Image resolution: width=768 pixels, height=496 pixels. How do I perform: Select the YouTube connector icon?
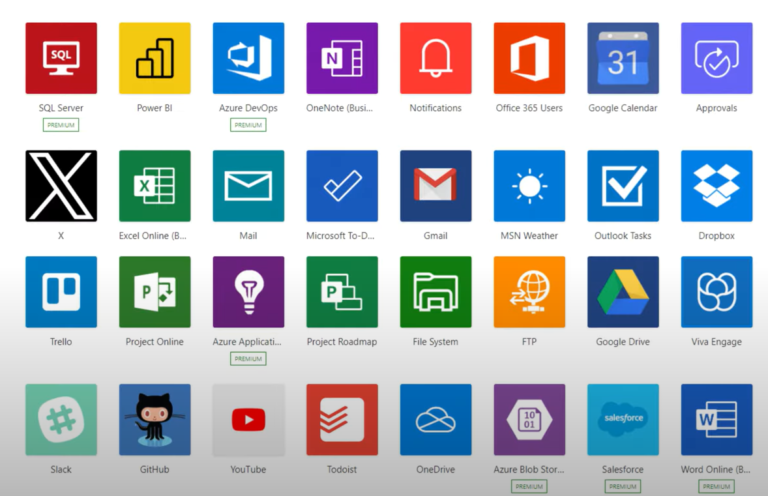click(x=248, y=420)
